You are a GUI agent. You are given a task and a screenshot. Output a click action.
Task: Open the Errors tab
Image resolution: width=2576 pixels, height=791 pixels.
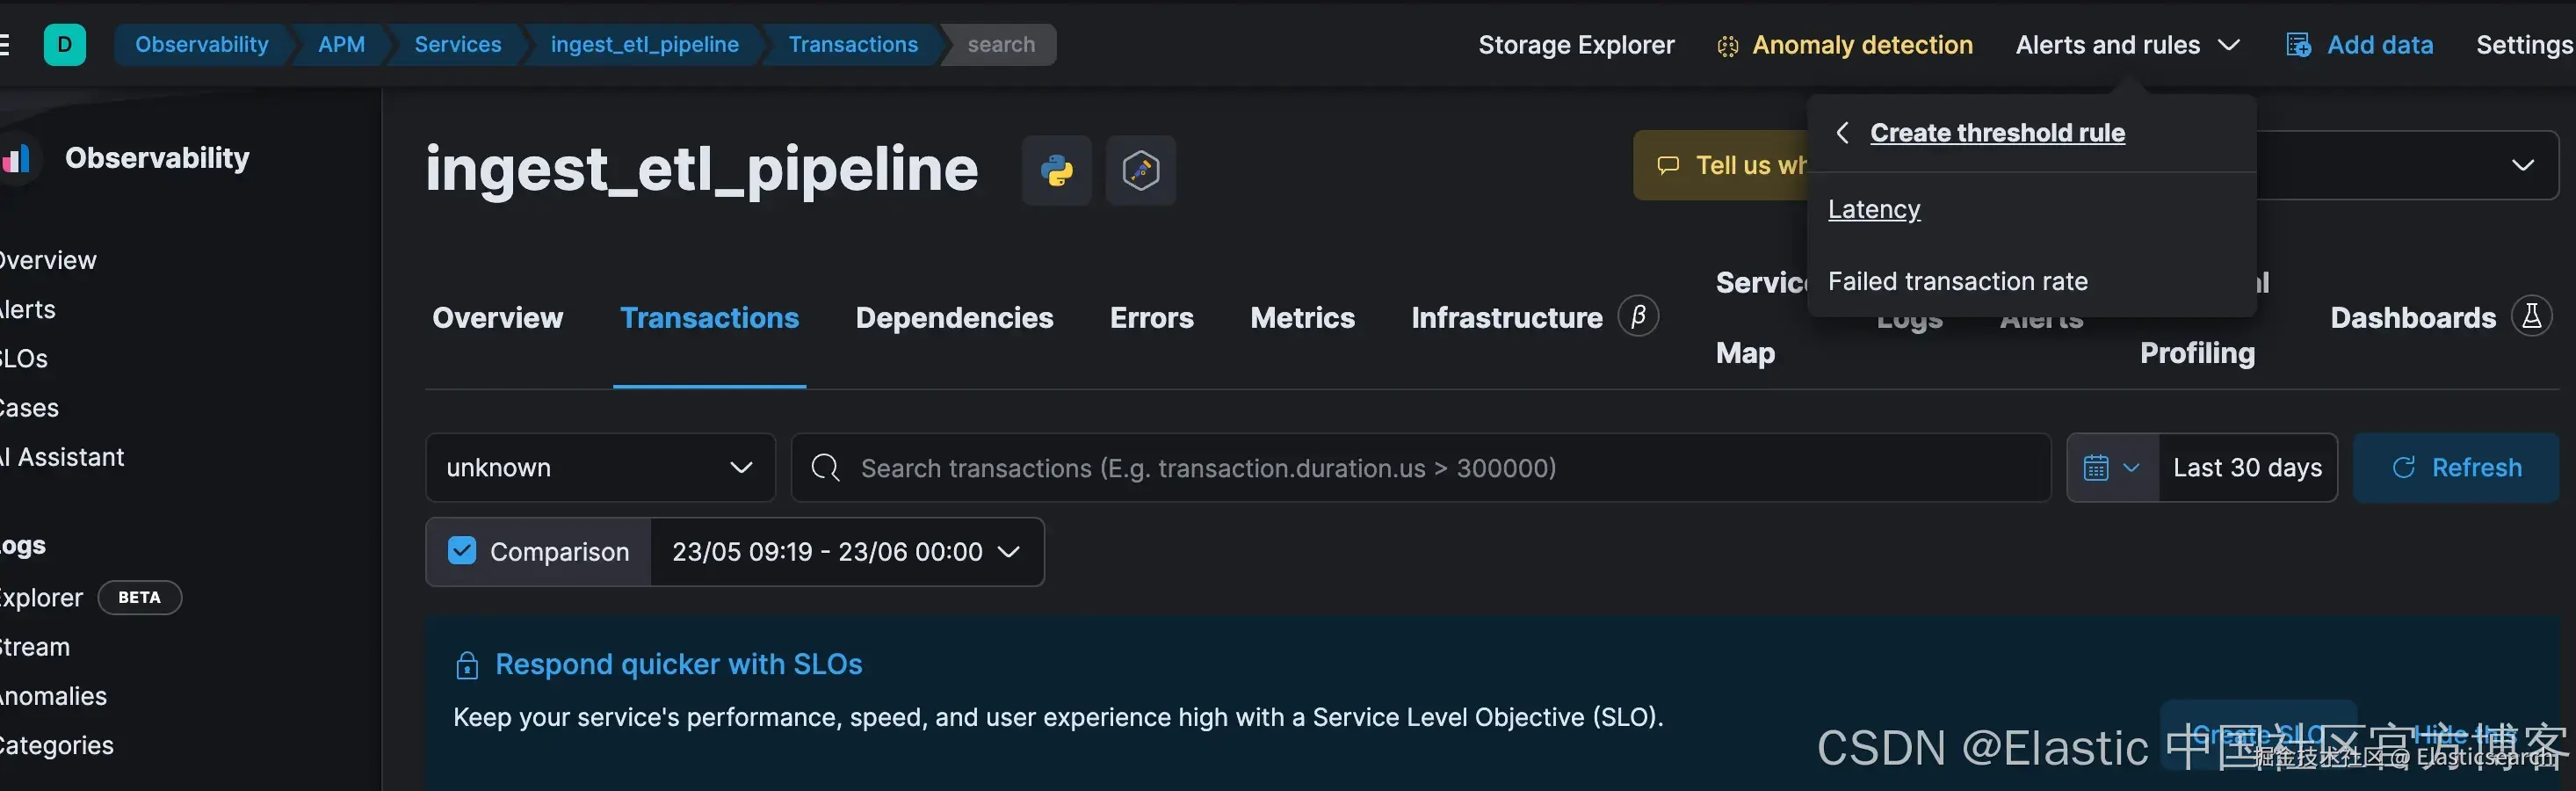(x=1151, y=318)
